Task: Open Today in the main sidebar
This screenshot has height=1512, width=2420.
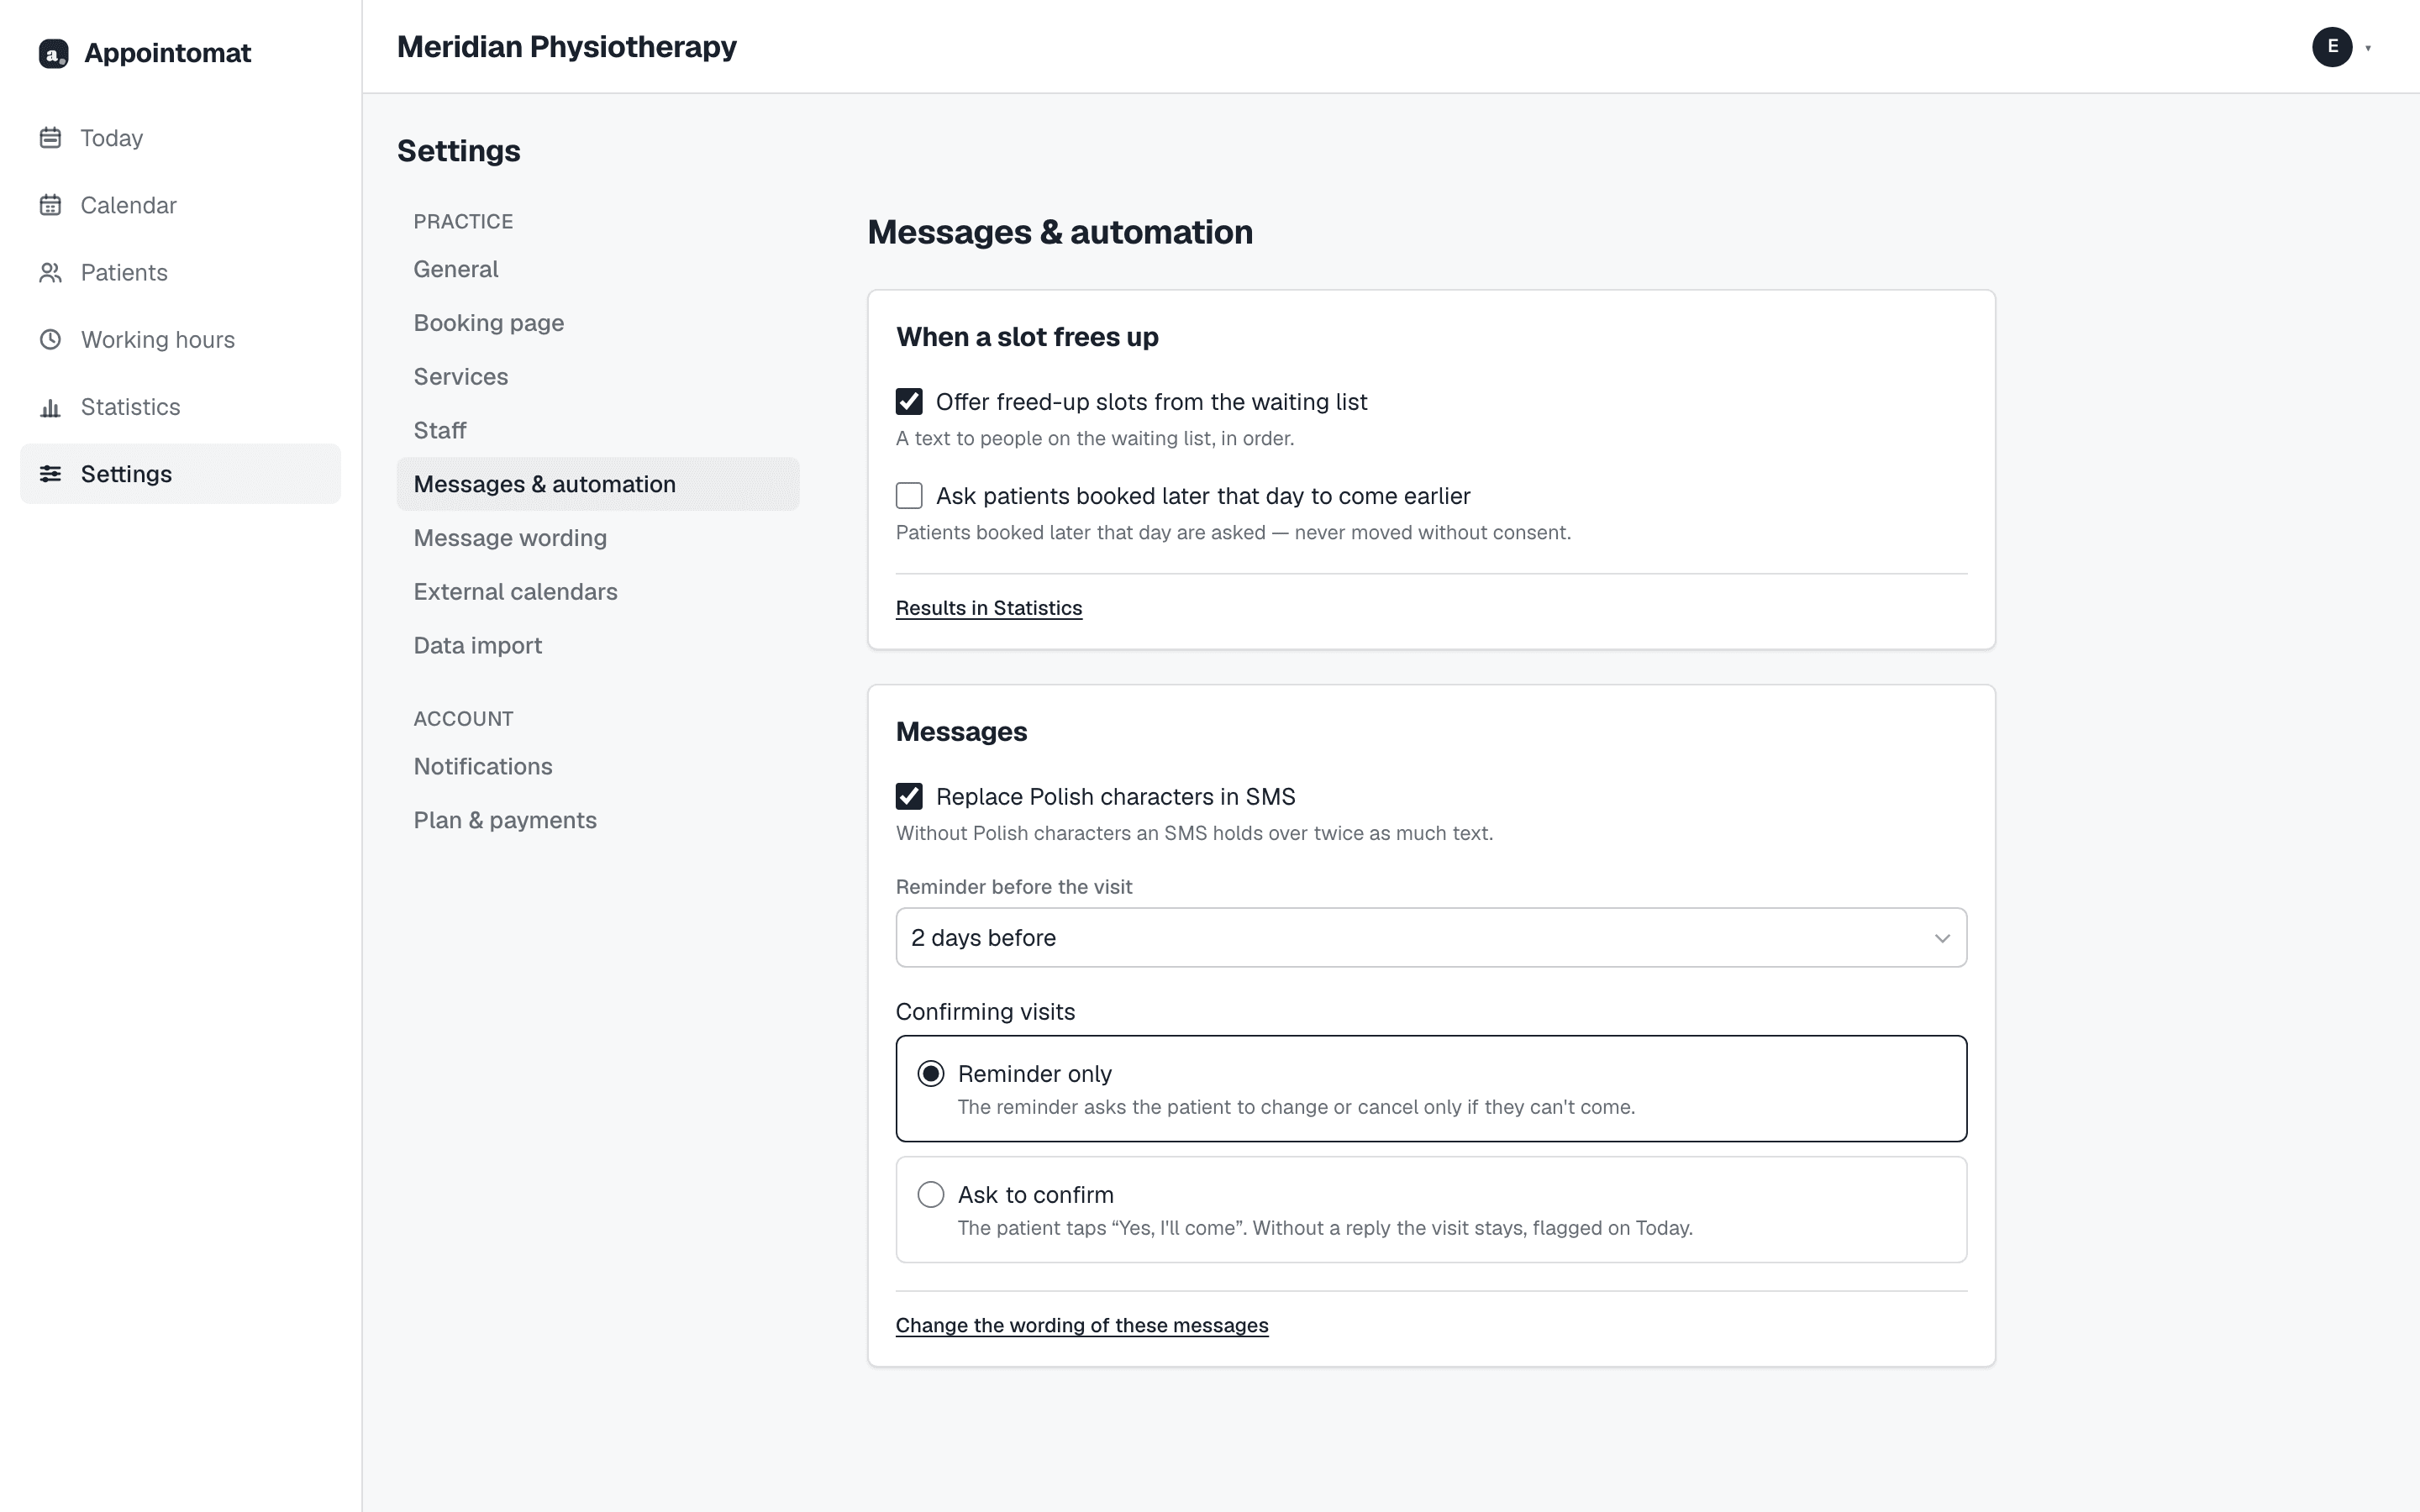Action: tap(180, 138)
